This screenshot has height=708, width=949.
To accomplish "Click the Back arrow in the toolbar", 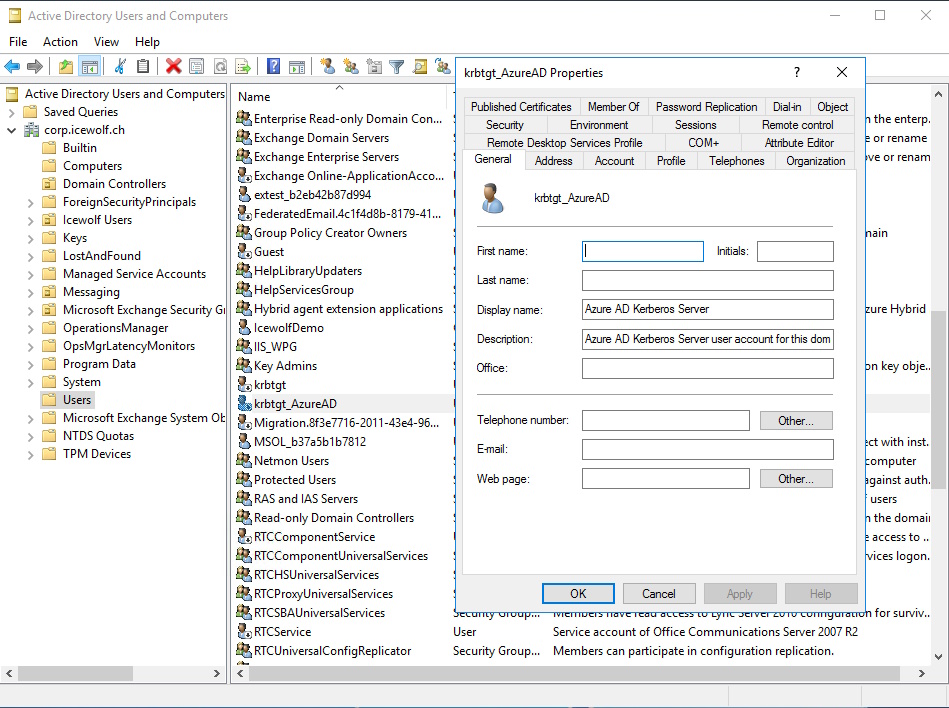I will [12, 66].
